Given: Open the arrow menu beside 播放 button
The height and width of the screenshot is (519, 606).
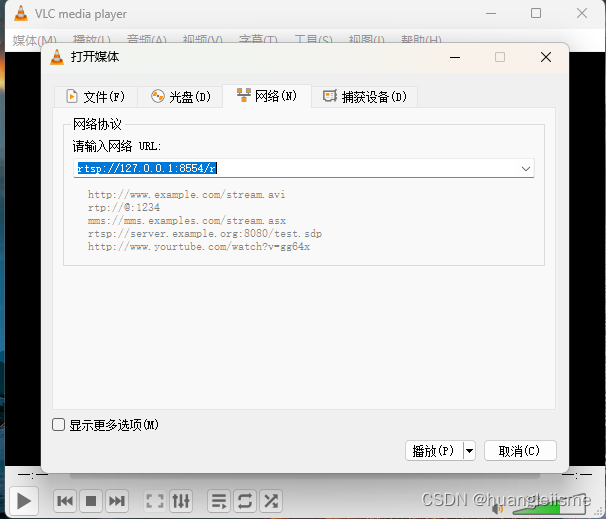Looking at the screenshot, I should [469, 451].
